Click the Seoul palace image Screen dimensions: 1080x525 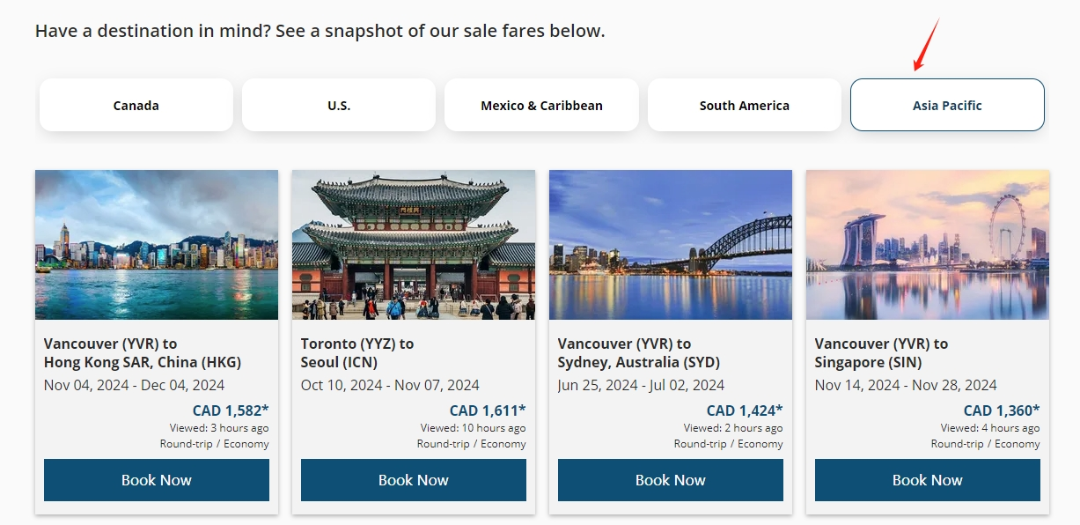tap(413, 245)
